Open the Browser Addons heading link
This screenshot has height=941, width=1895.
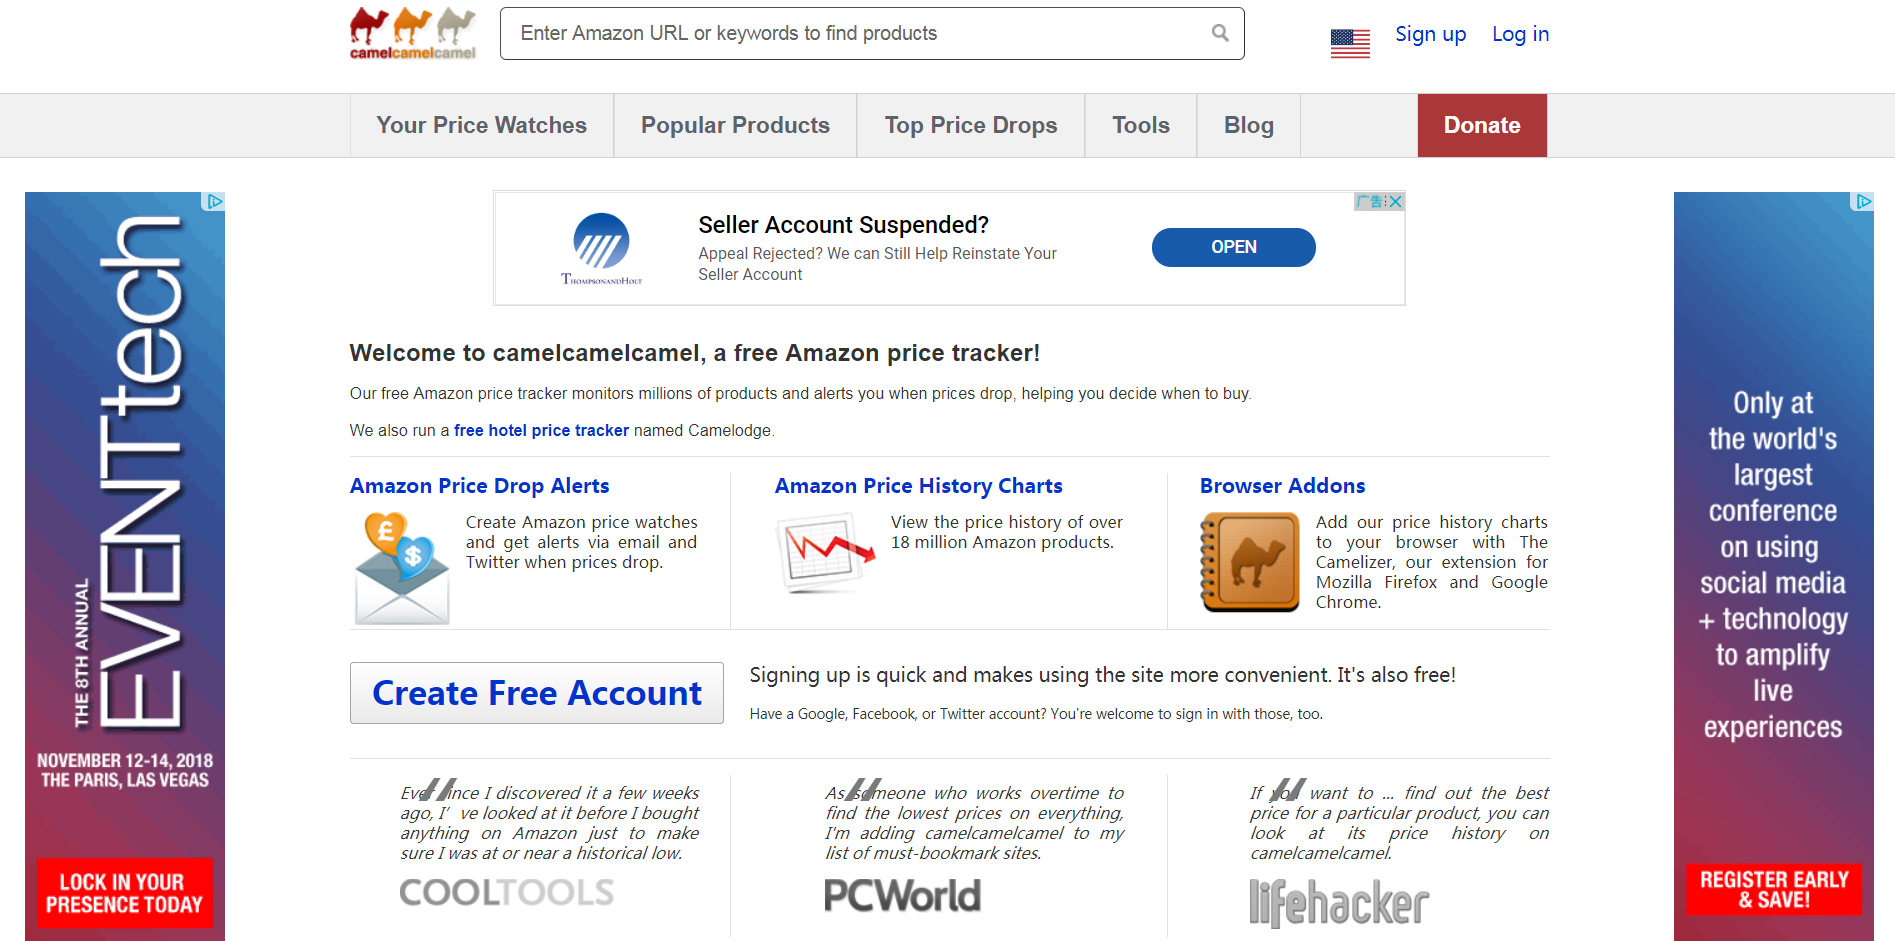point(1282,486)
